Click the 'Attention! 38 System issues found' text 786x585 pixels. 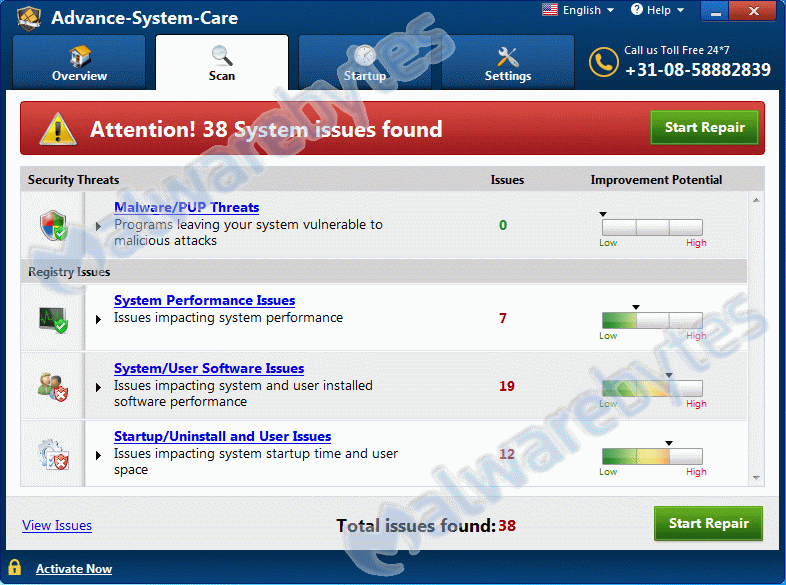click(x=266, y=129)
